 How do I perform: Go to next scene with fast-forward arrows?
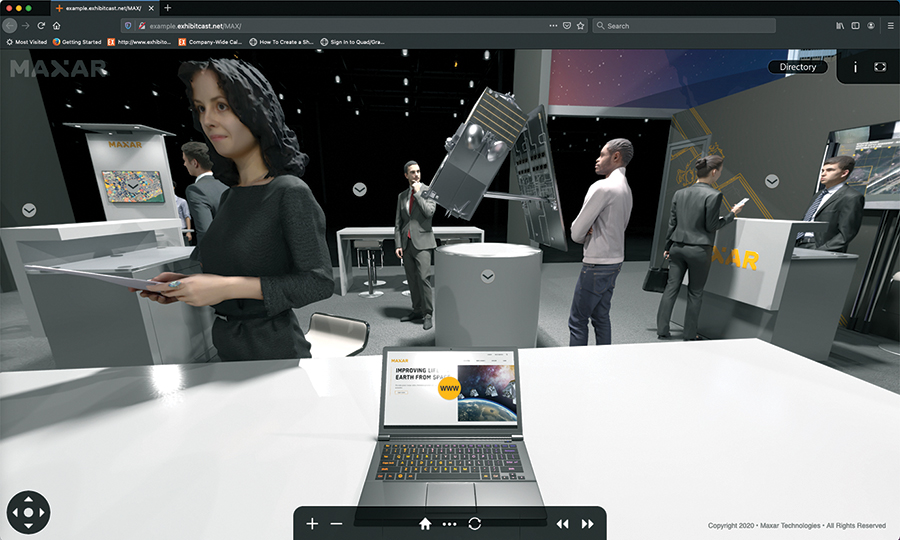pos(588,524)
